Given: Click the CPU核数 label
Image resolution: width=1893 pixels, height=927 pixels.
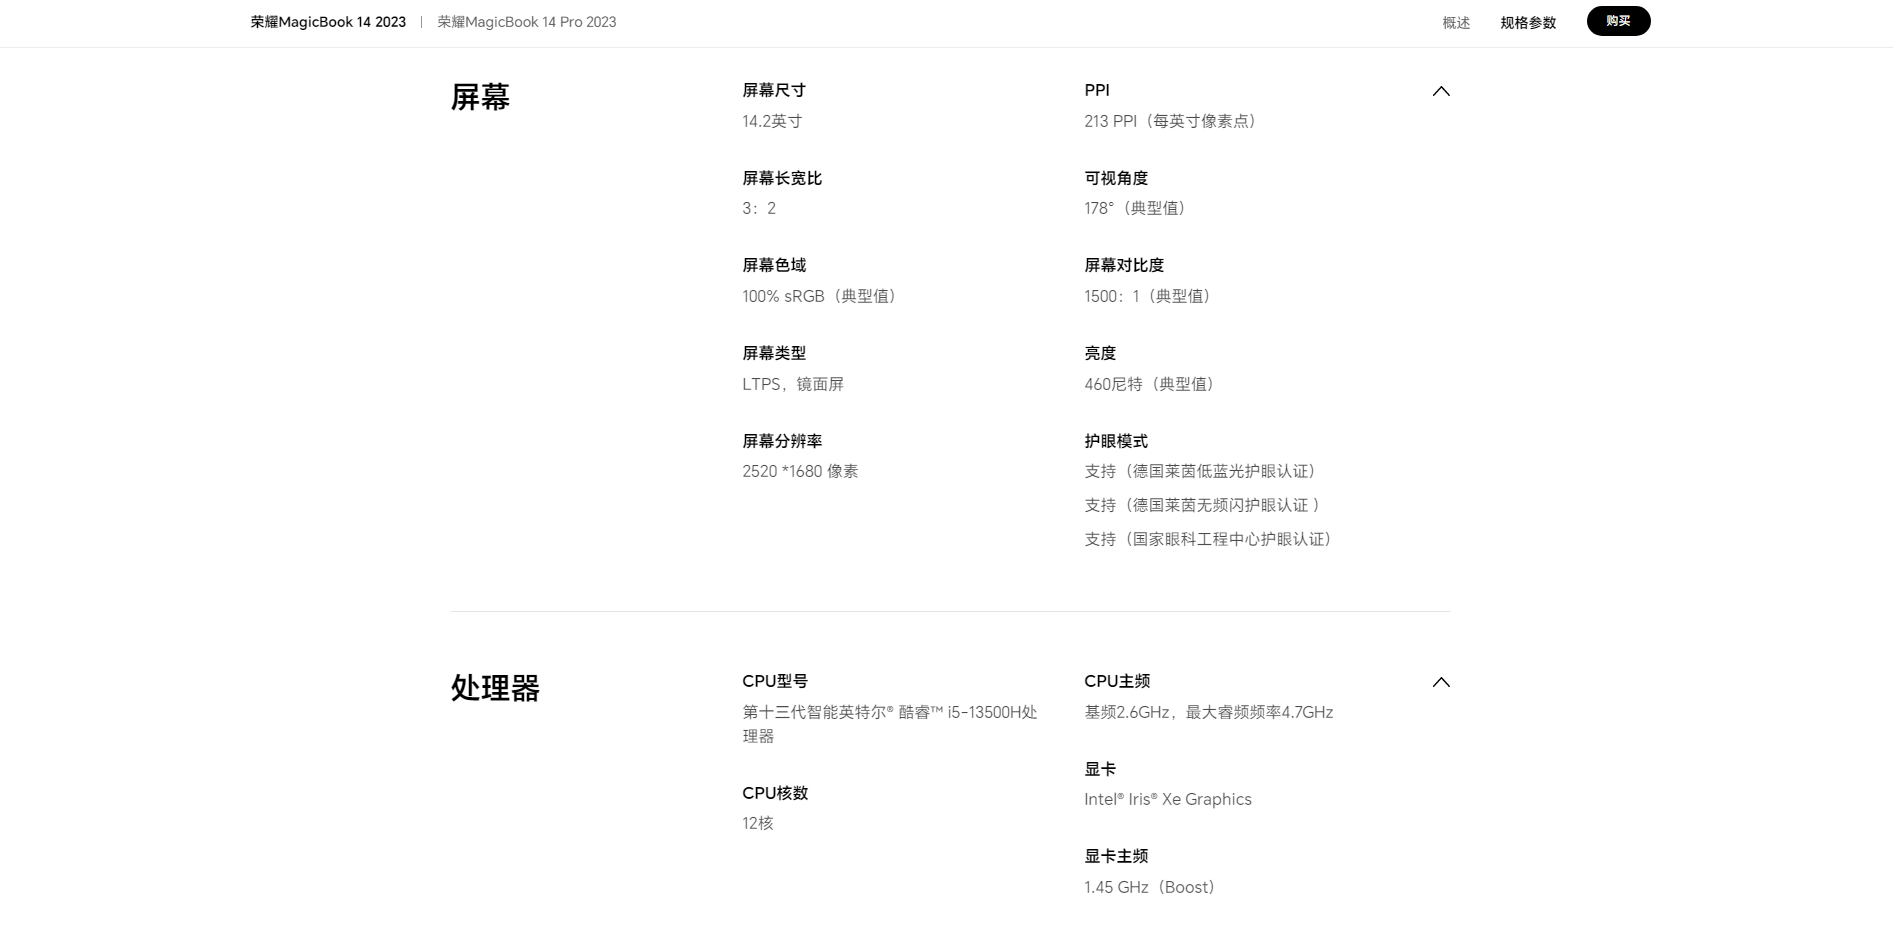Looking at the screenshot, I should [775, 793].
